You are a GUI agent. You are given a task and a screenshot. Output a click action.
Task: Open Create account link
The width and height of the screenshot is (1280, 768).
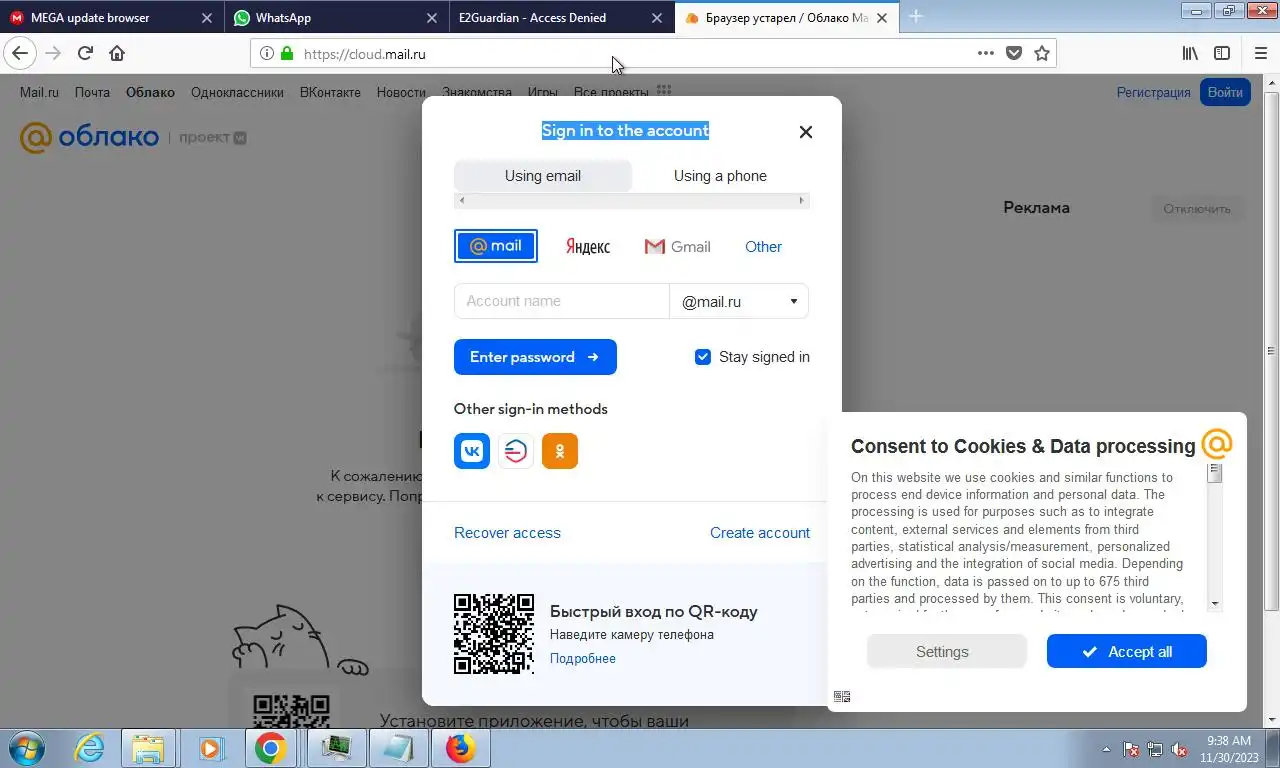coord(760,533)
